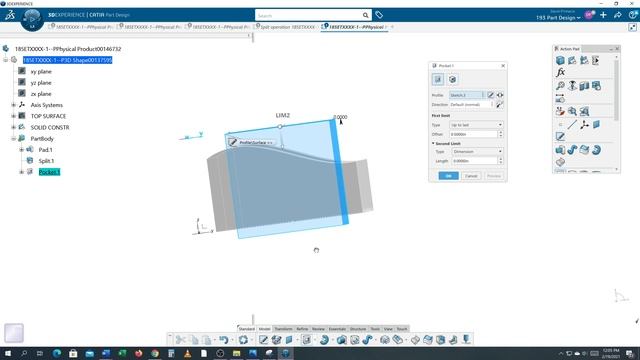Select the rib sweep icon in Action Pad
This screenshot has height=360, width=640.
click(572, 150)
